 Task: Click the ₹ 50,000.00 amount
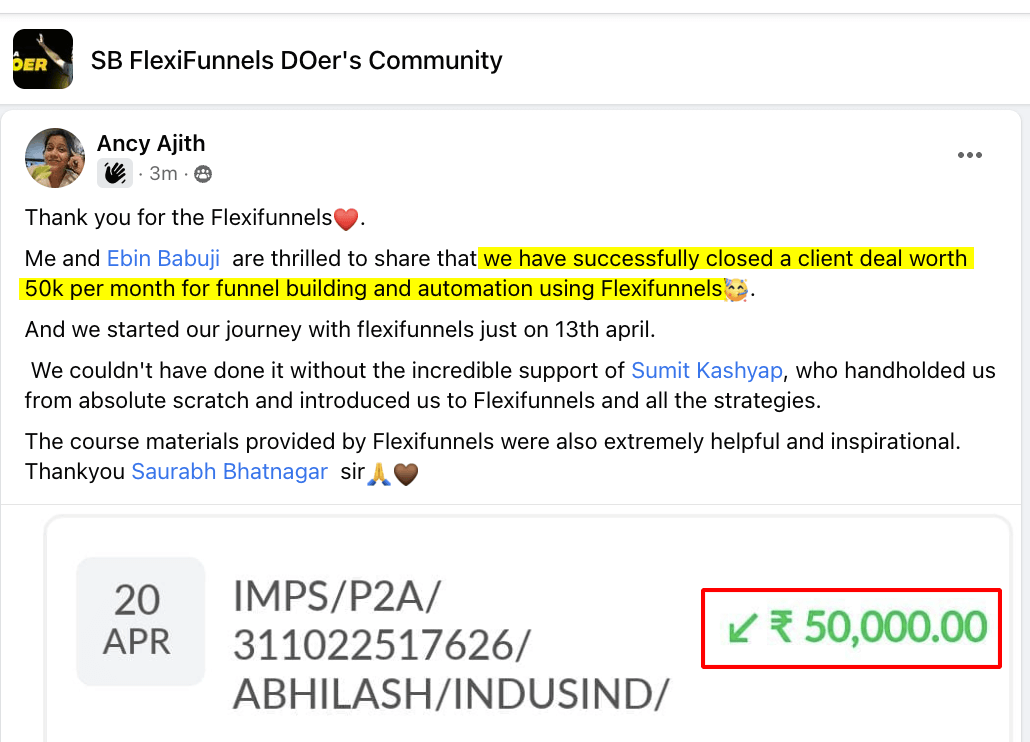[x=877, y=628]
